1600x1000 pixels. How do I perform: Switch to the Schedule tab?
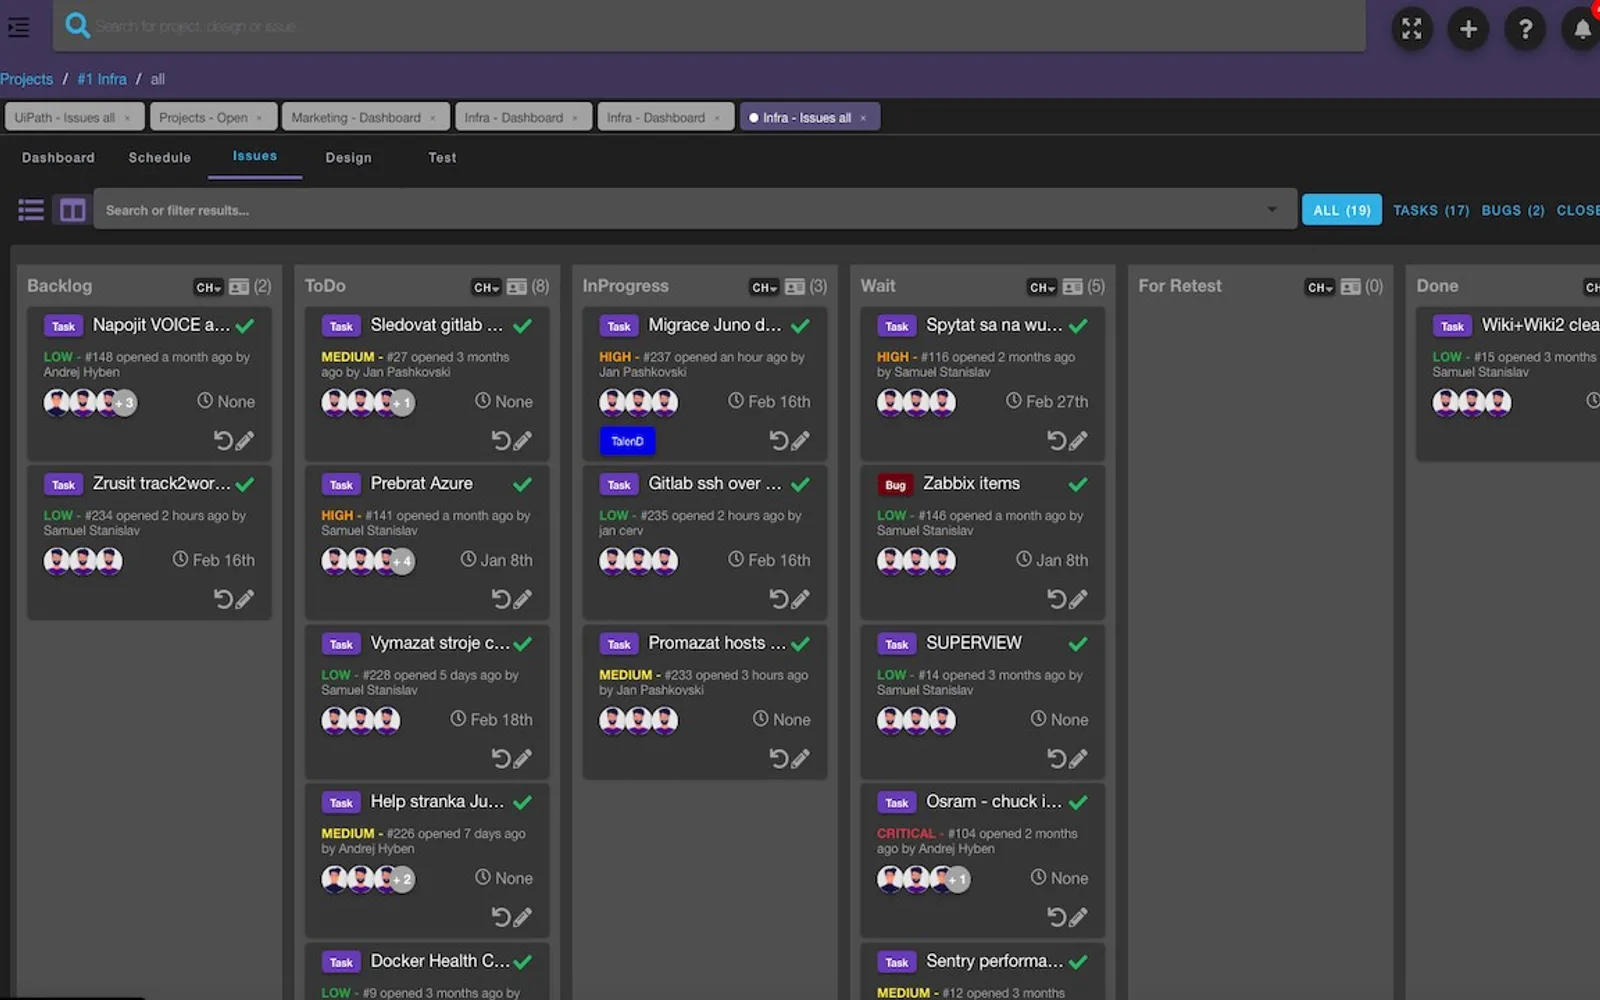(159, 158)
